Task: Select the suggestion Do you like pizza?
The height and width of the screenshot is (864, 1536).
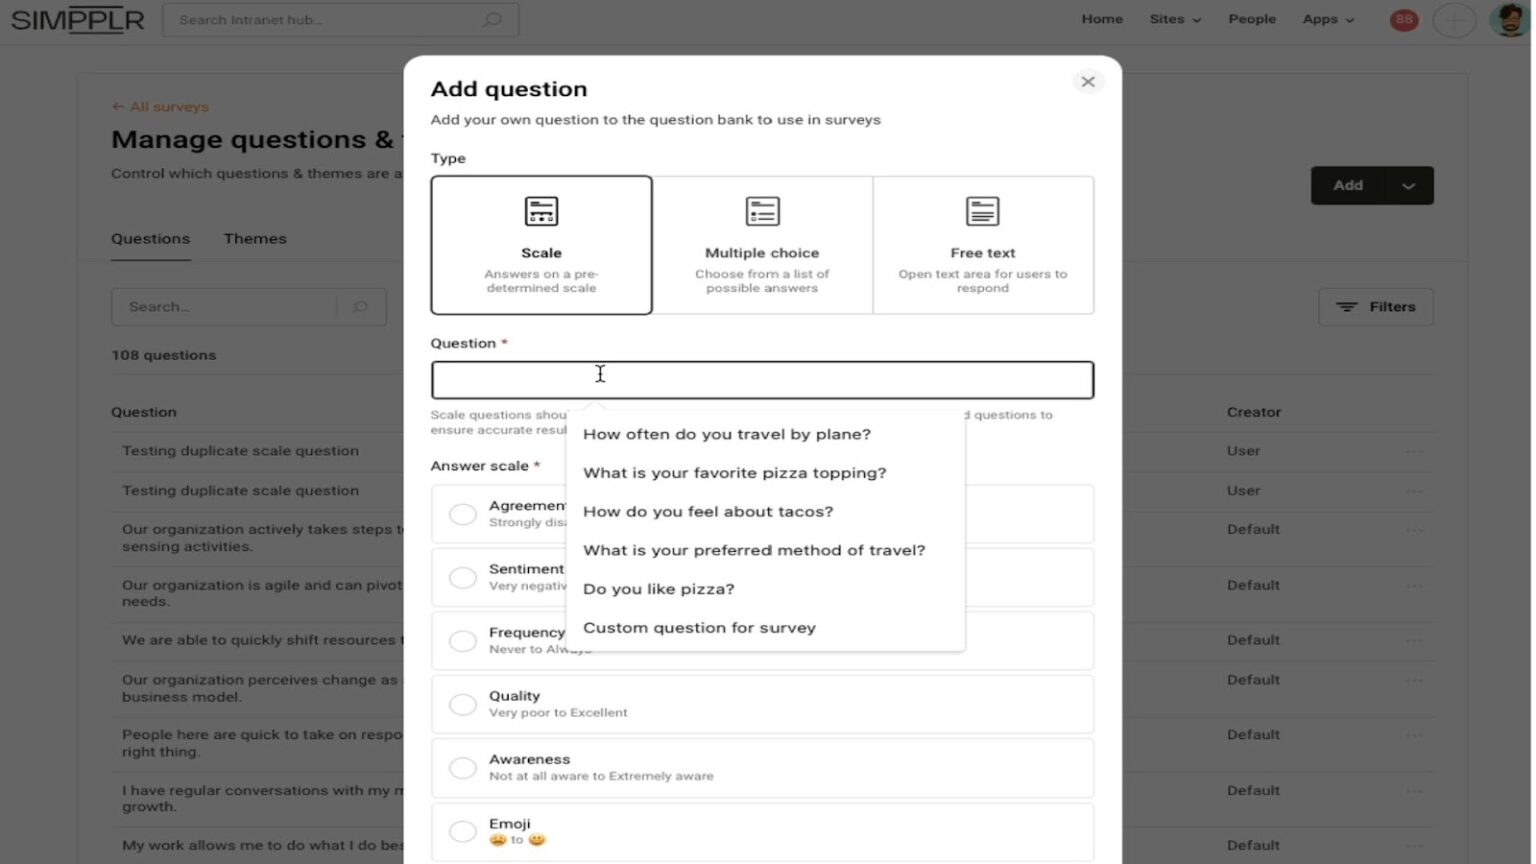Action: tap(658, 589)
